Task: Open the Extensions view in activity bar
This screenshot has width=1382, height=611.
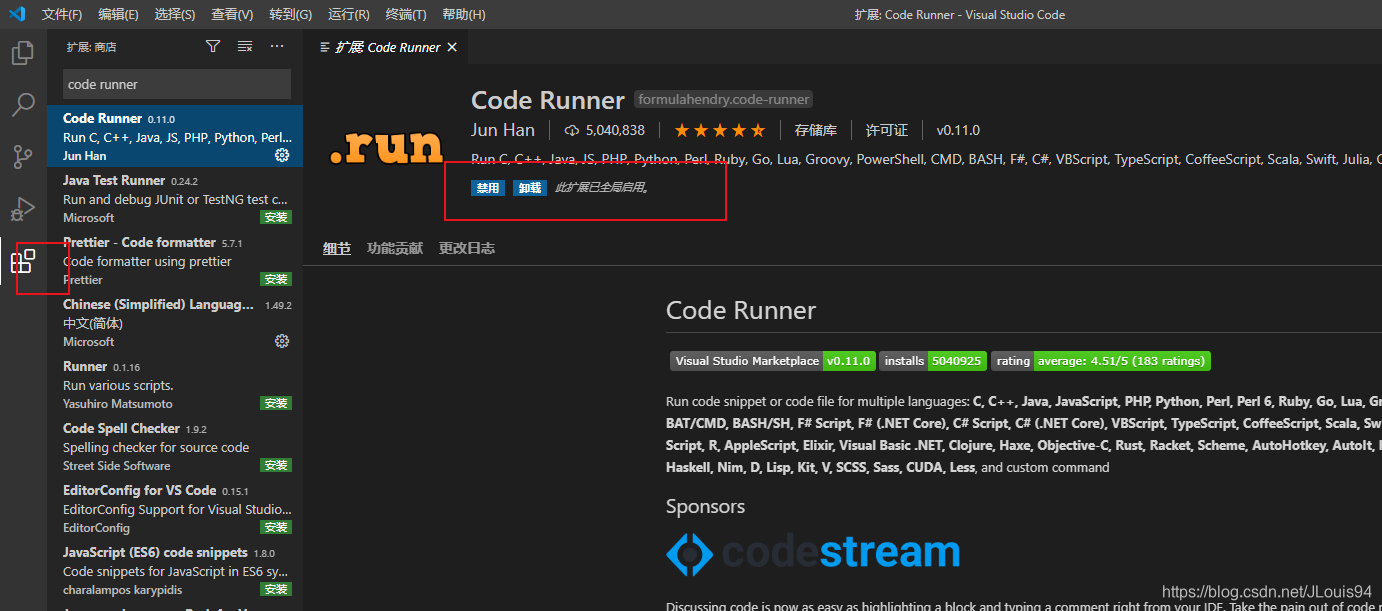Action: pyautogui.click(x=23, y=262)
